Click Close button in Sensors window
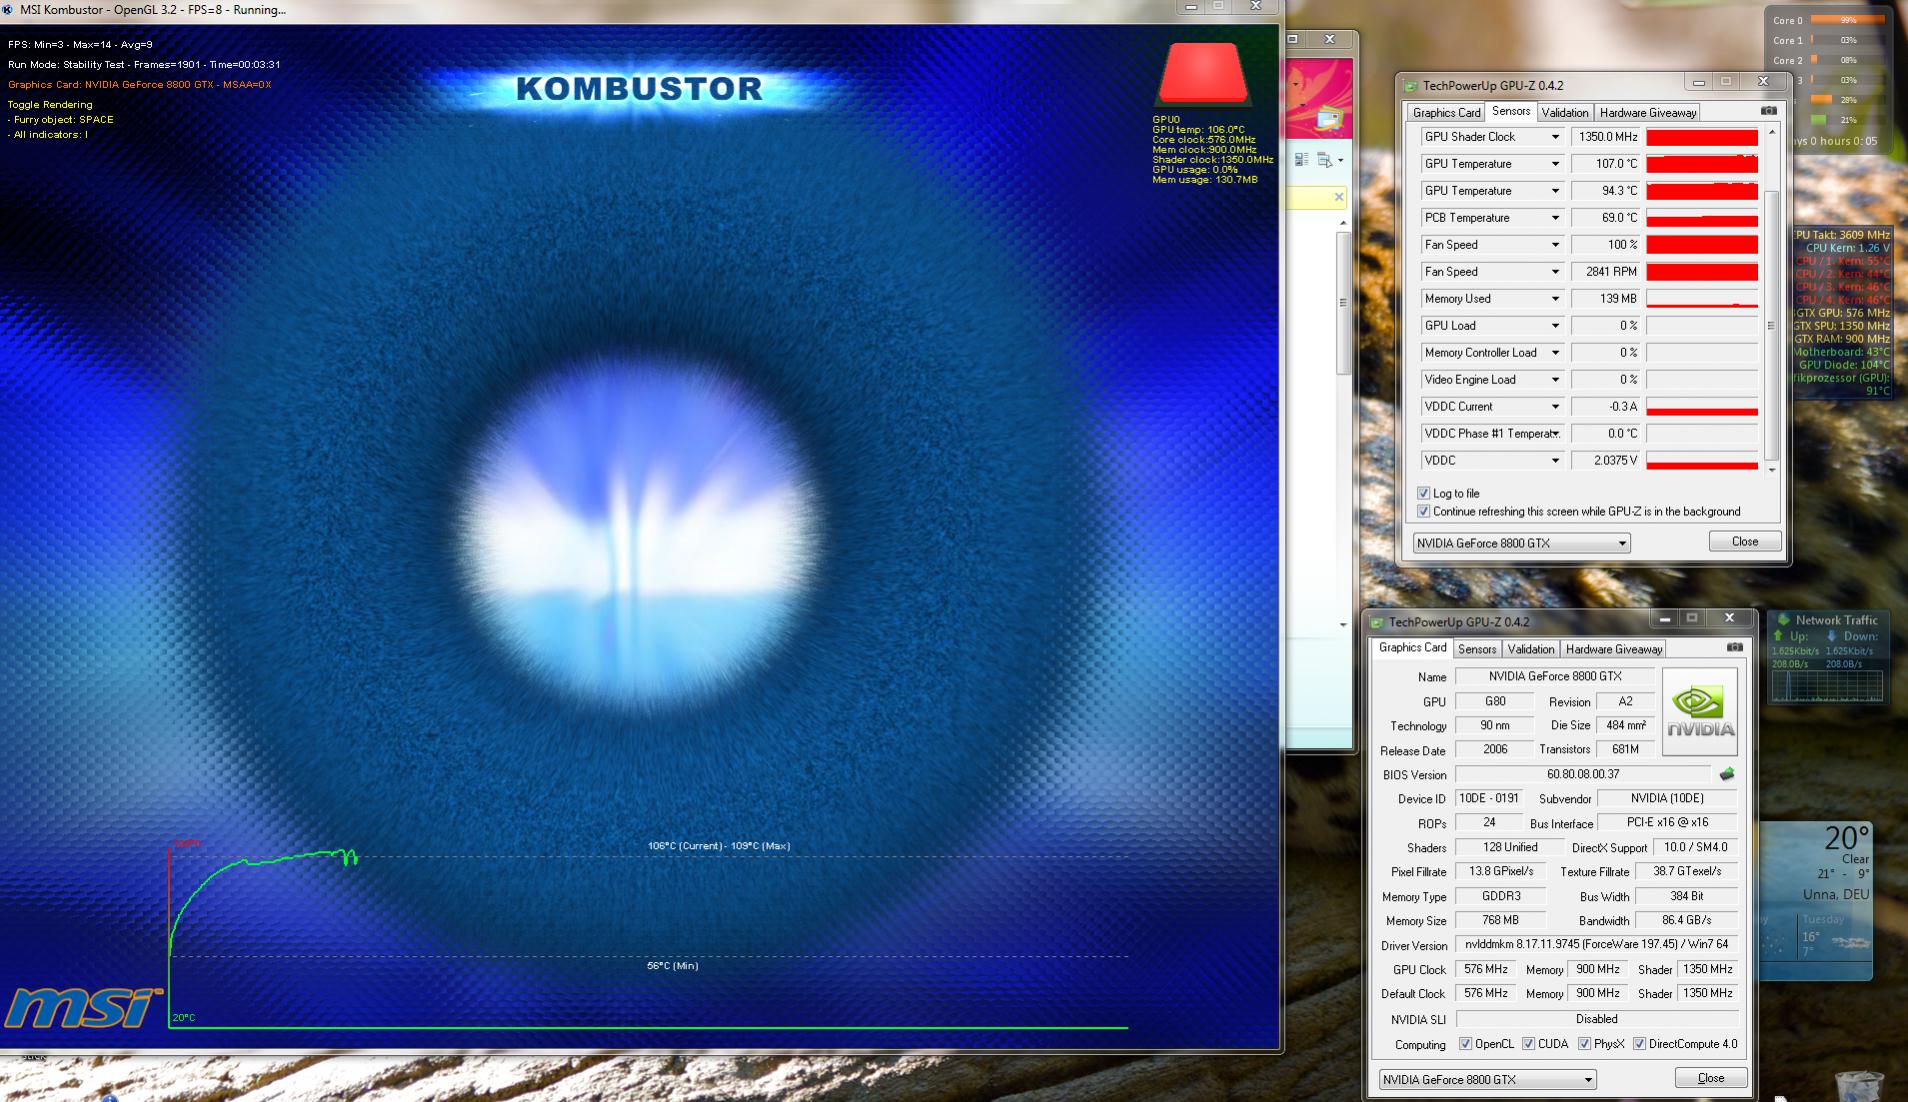Screen dimensions: 1908x1102 tap(1745, 541)
